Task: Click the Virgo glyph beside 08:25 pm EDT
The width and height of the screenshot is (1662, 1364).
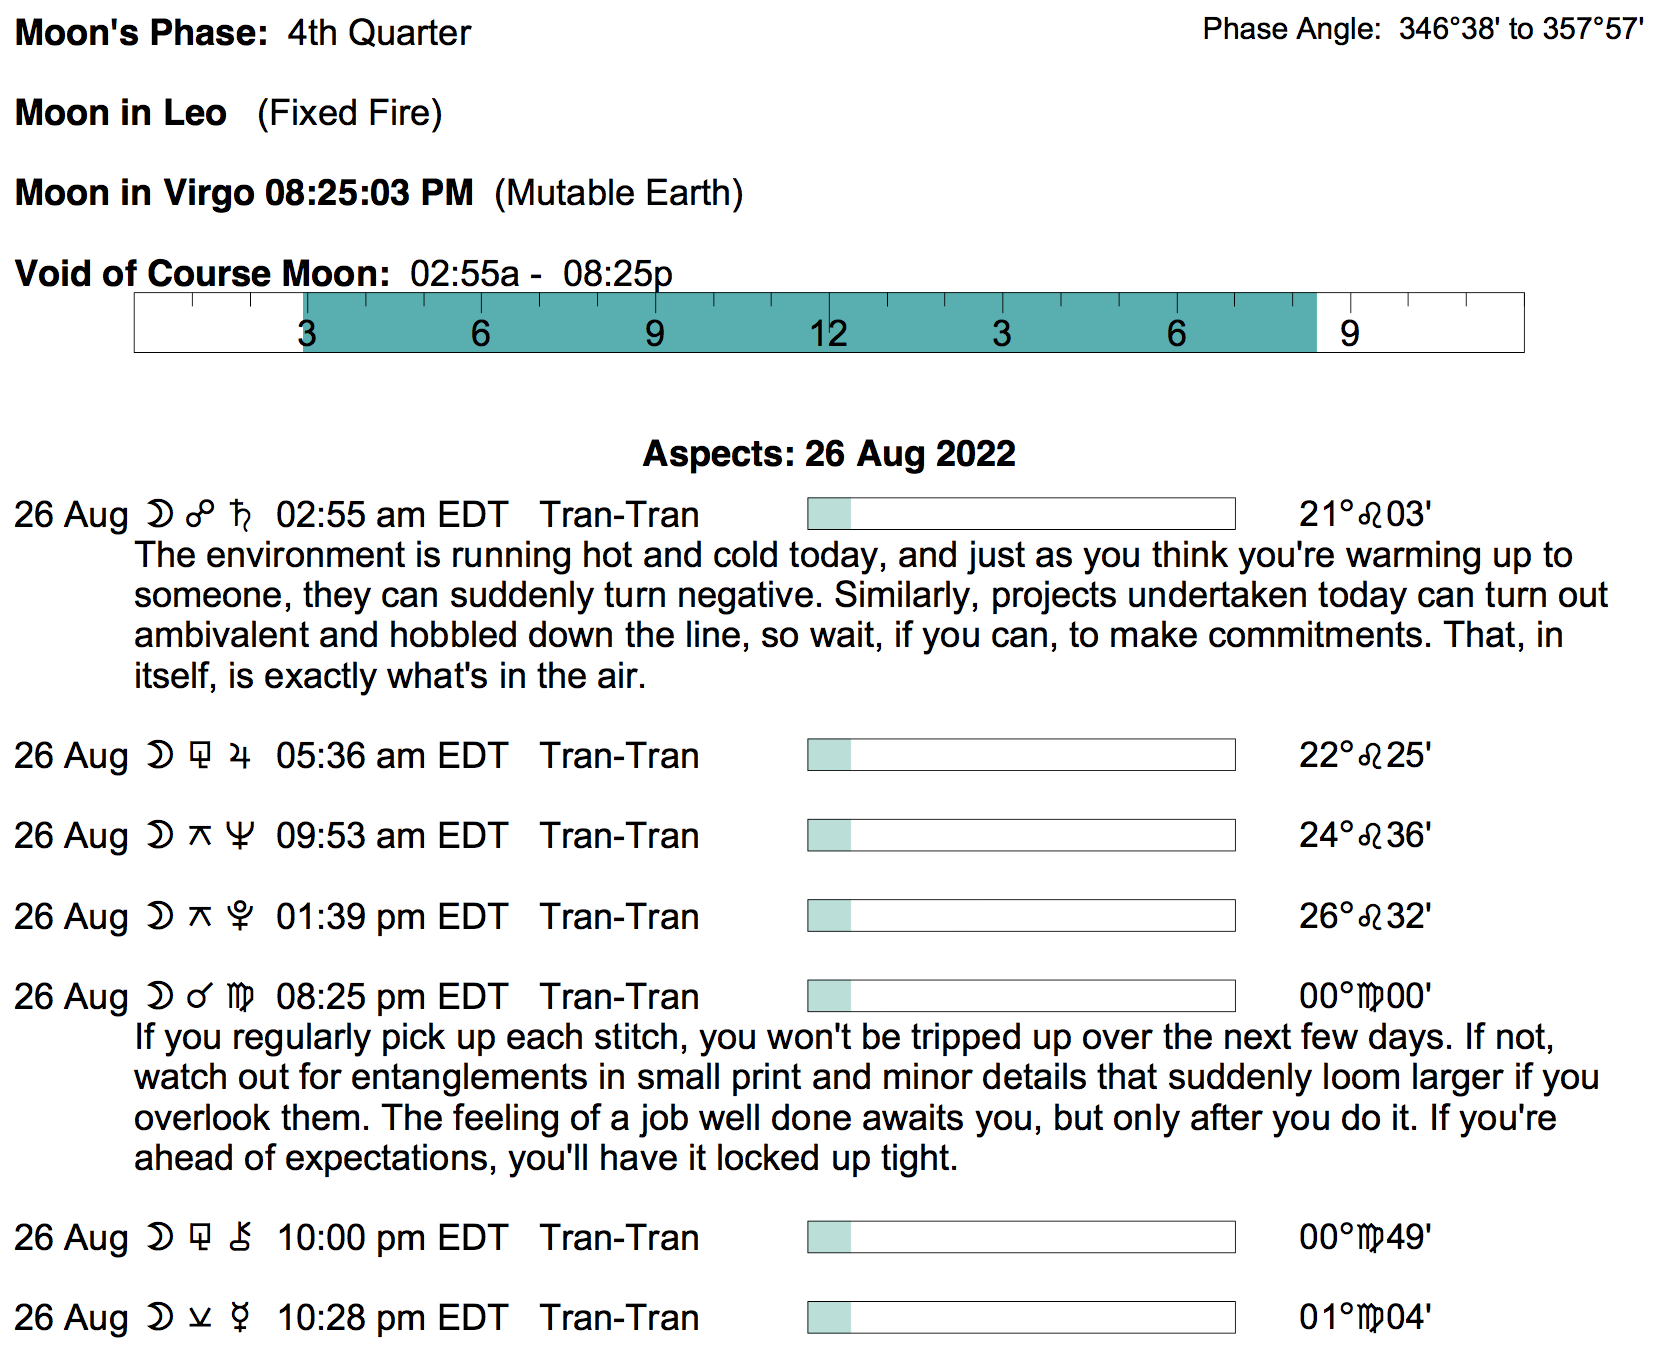Action: (241, 997)
